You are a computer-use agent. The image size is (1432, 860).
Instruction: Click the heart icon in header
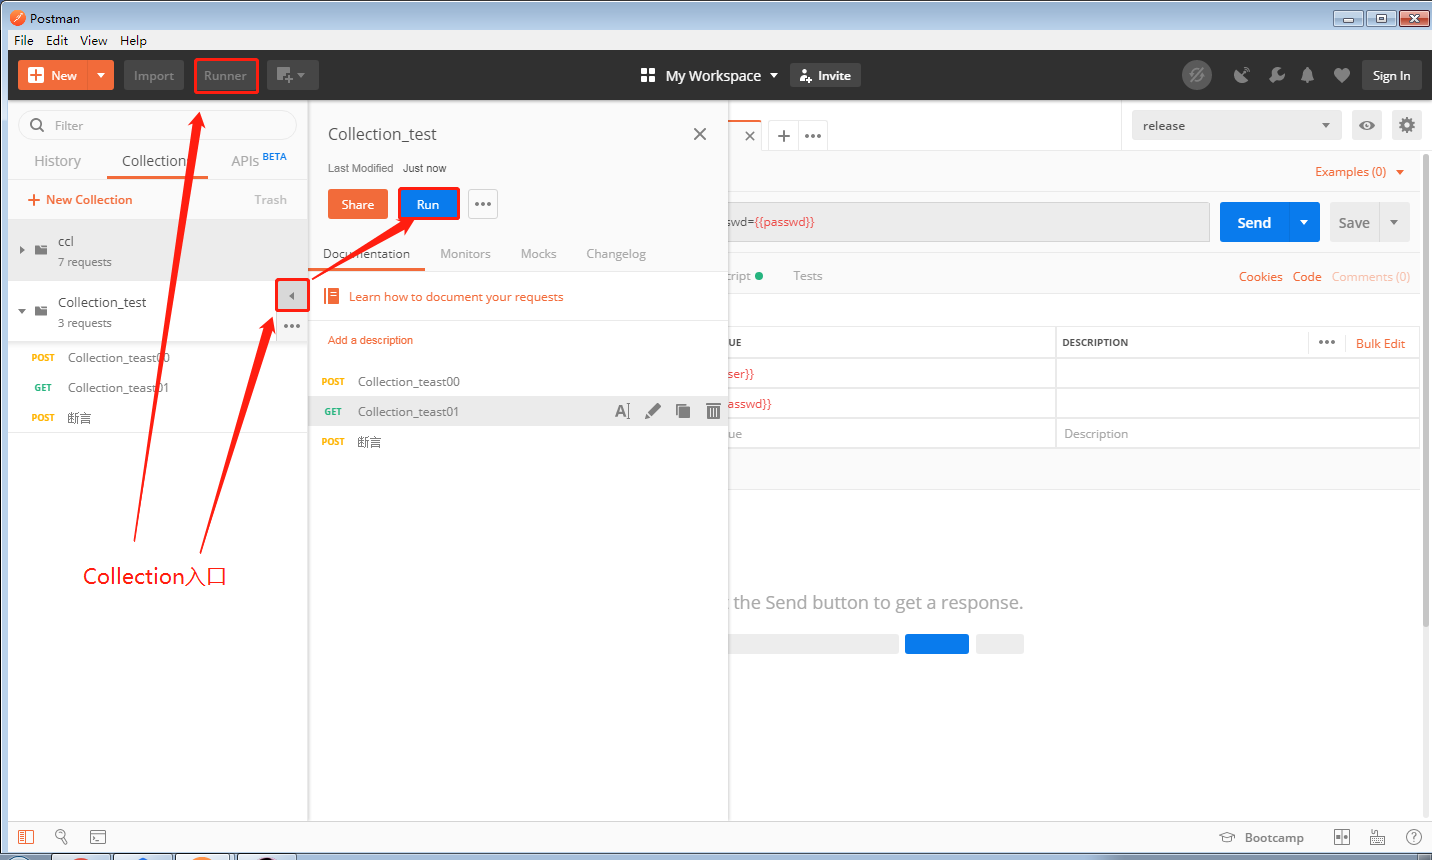click(1342, 75)
